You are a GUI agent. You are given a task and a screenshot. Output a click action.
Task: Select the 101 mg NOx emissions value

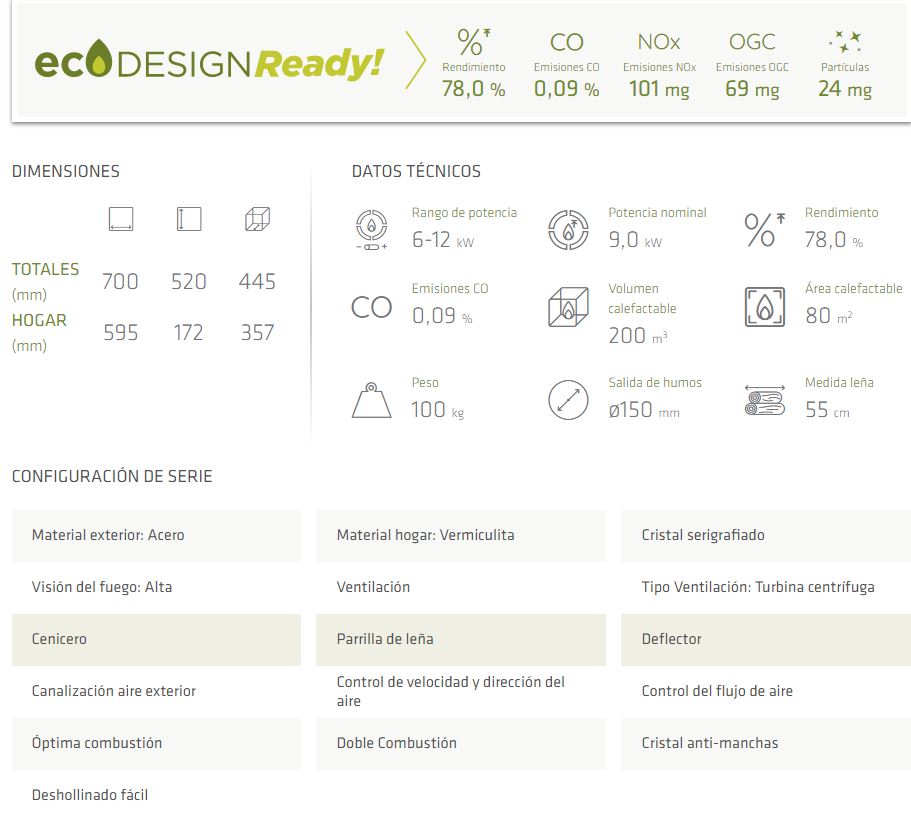point(659,89)
